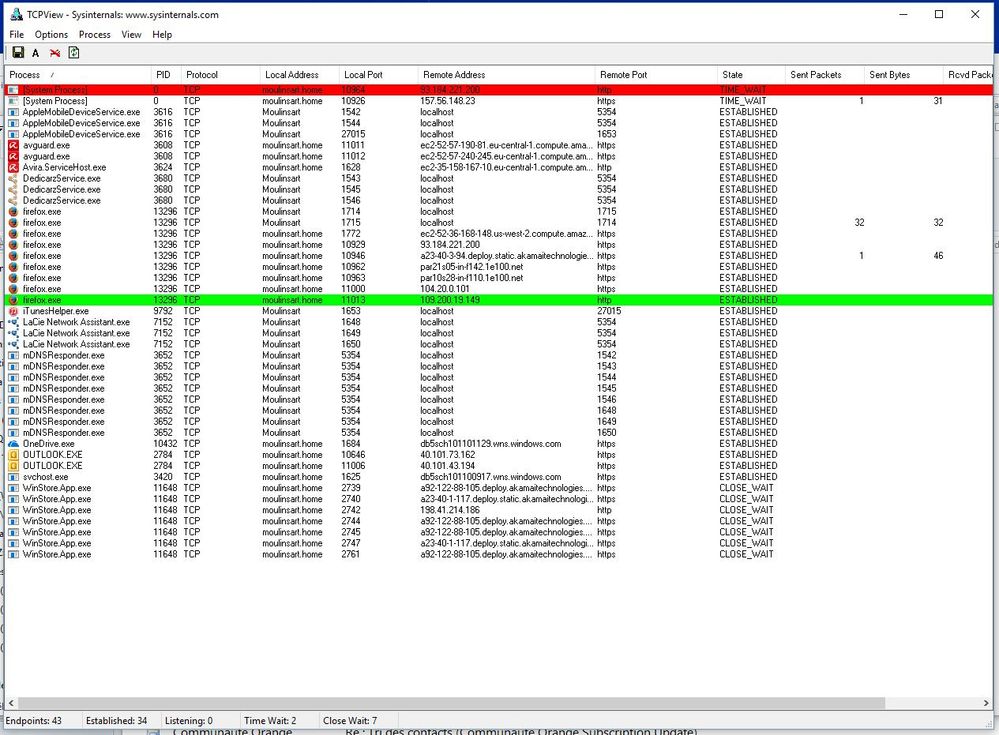This screenshot has height=735, width=999.
Task: Sort by the Sent Bytes column header
Action: (x=903, y=75)
